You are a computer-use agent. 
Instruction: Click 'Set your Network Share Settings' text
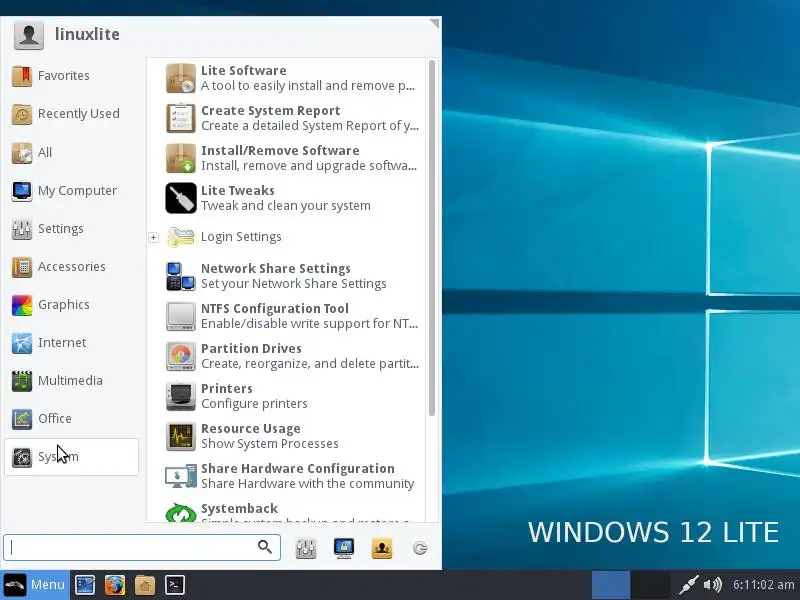point(293,284)
